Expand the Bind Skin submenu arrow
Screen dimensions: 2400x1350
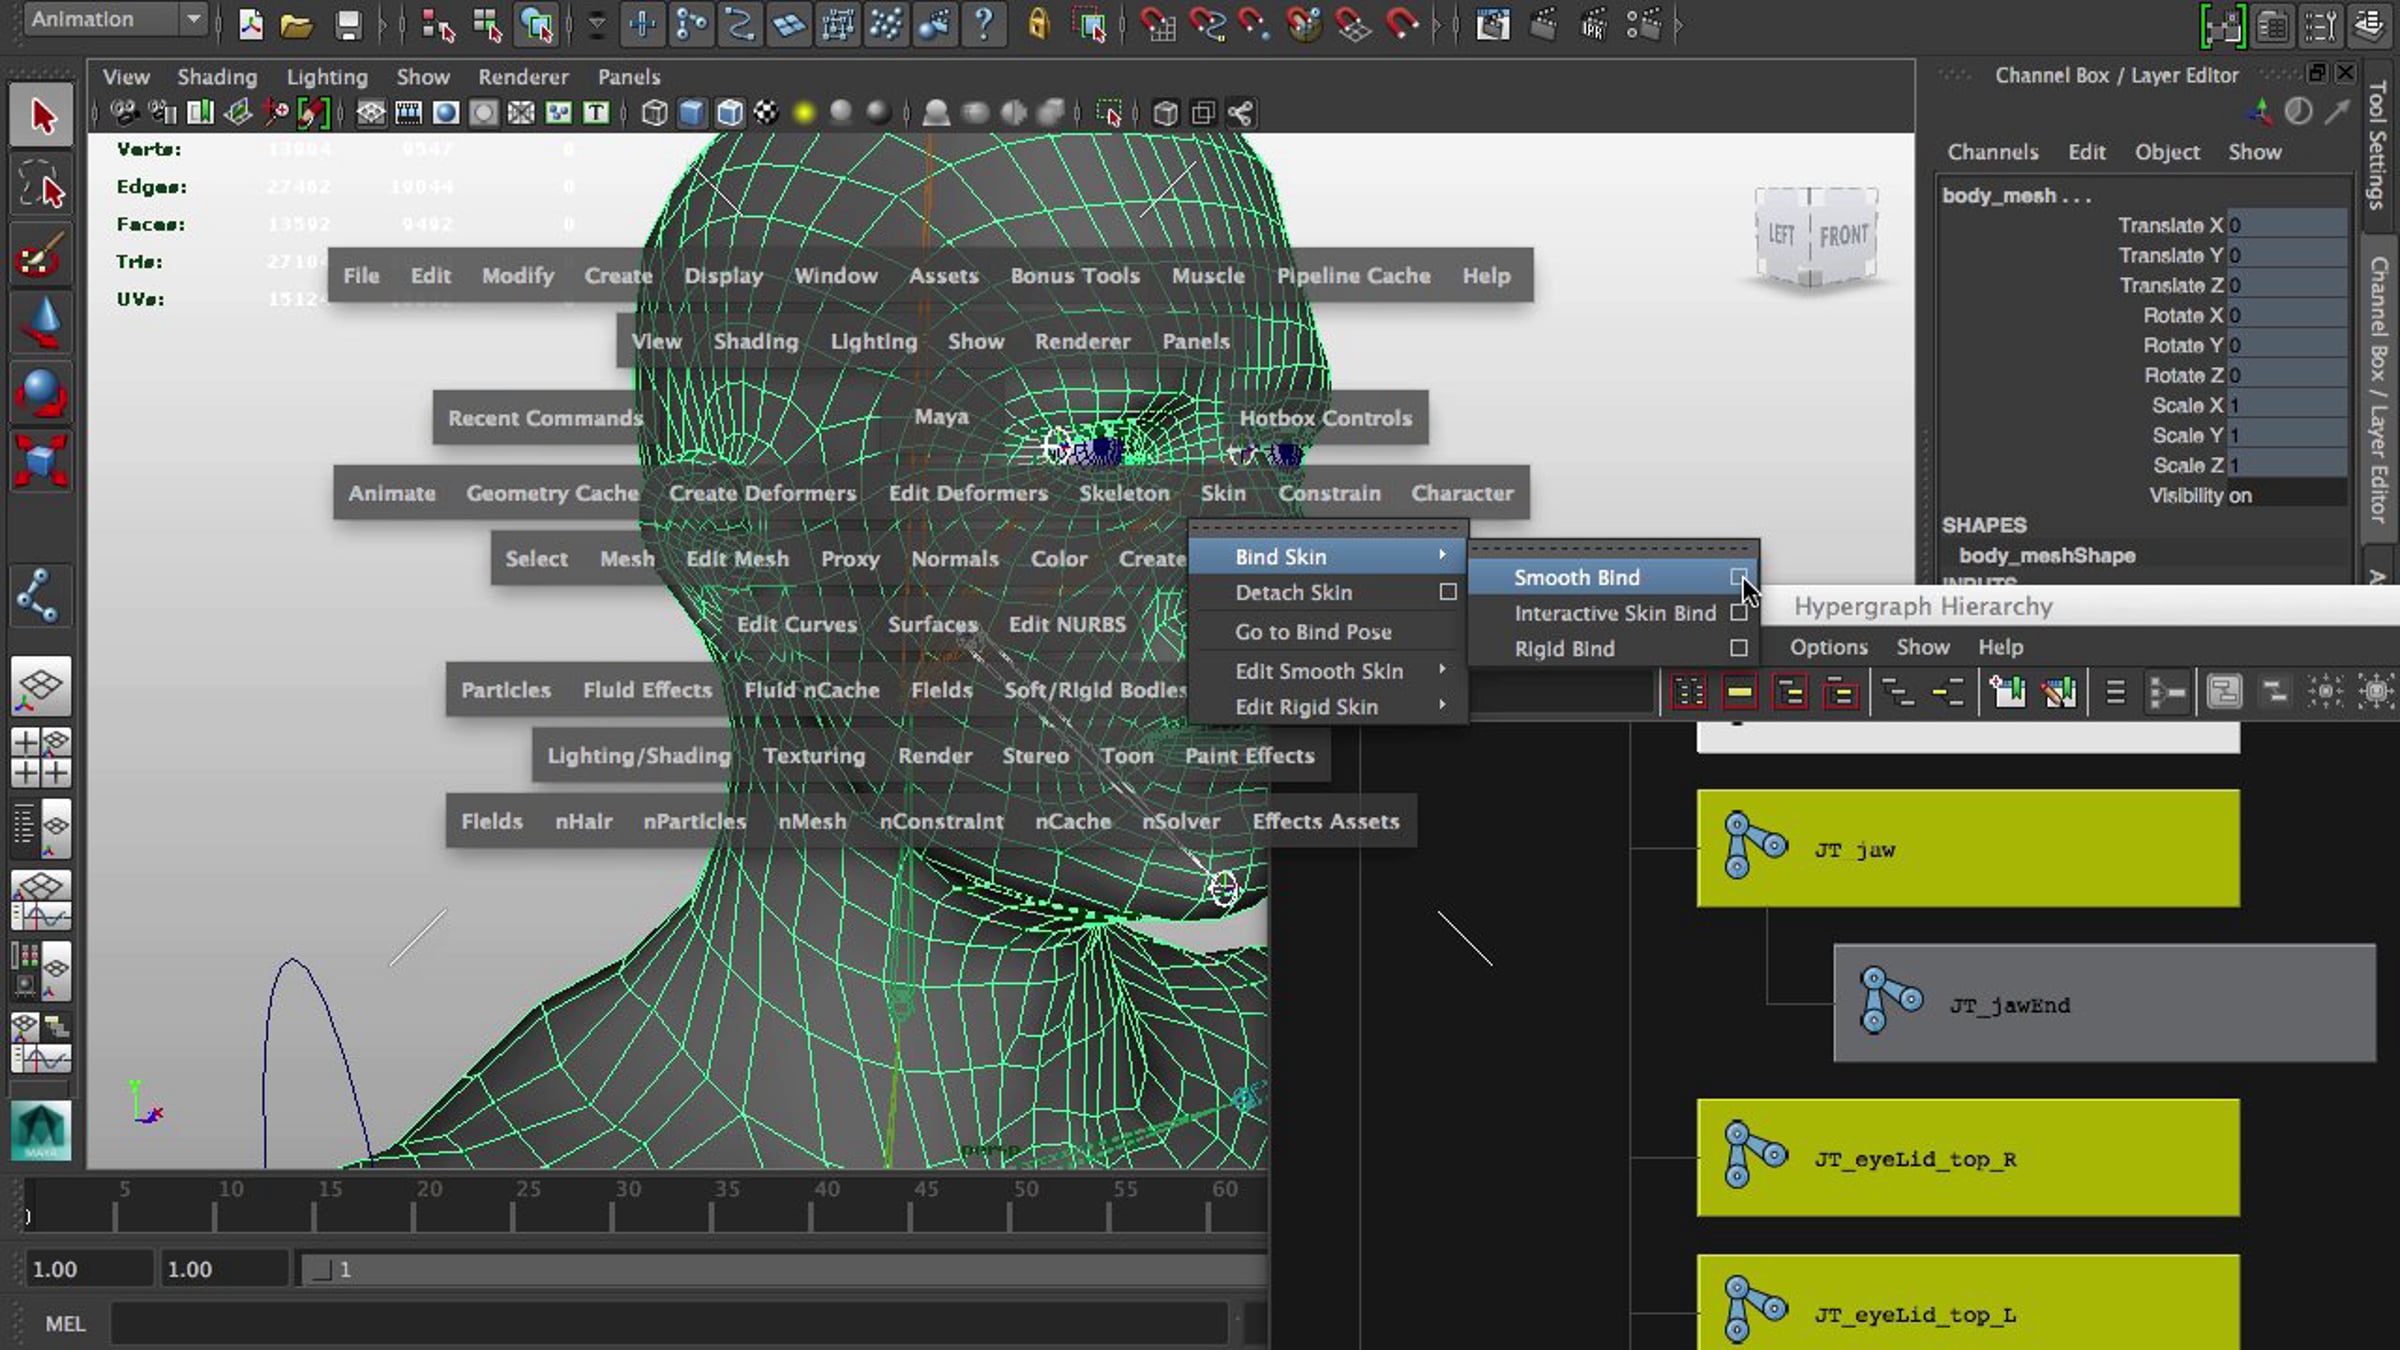click(x=1442, y=555)
